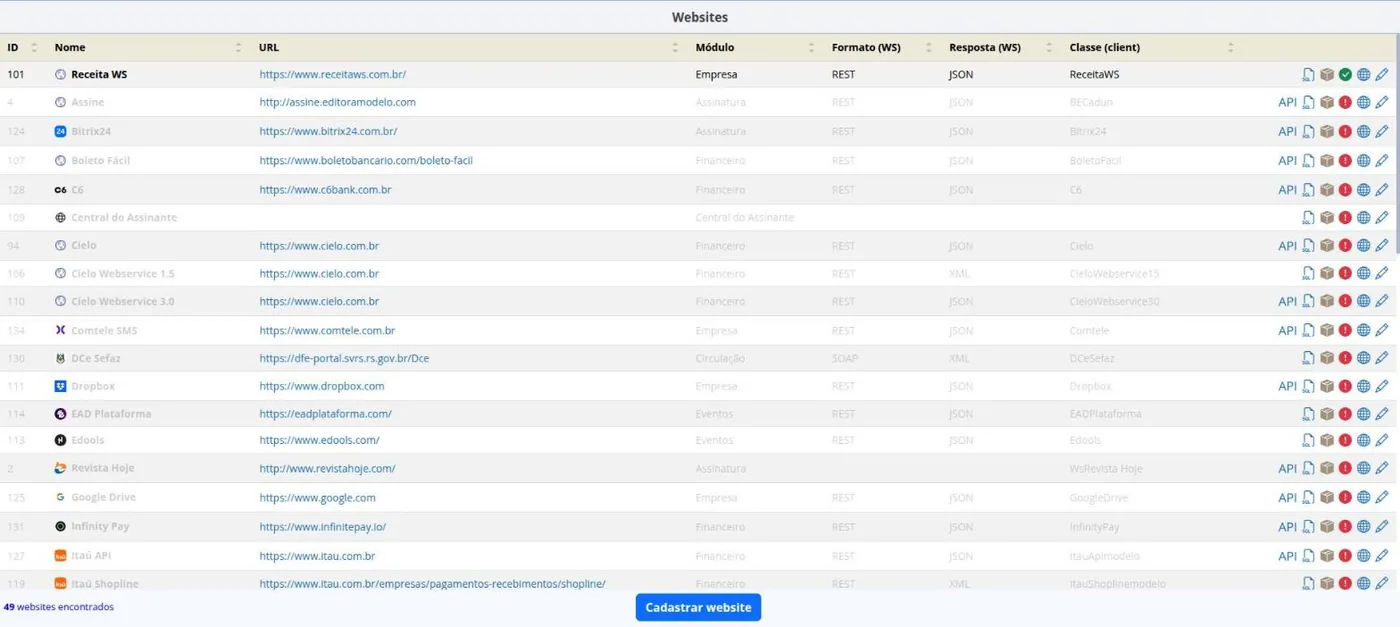Click the Bitrix24 logo icon beside its name

60,131
